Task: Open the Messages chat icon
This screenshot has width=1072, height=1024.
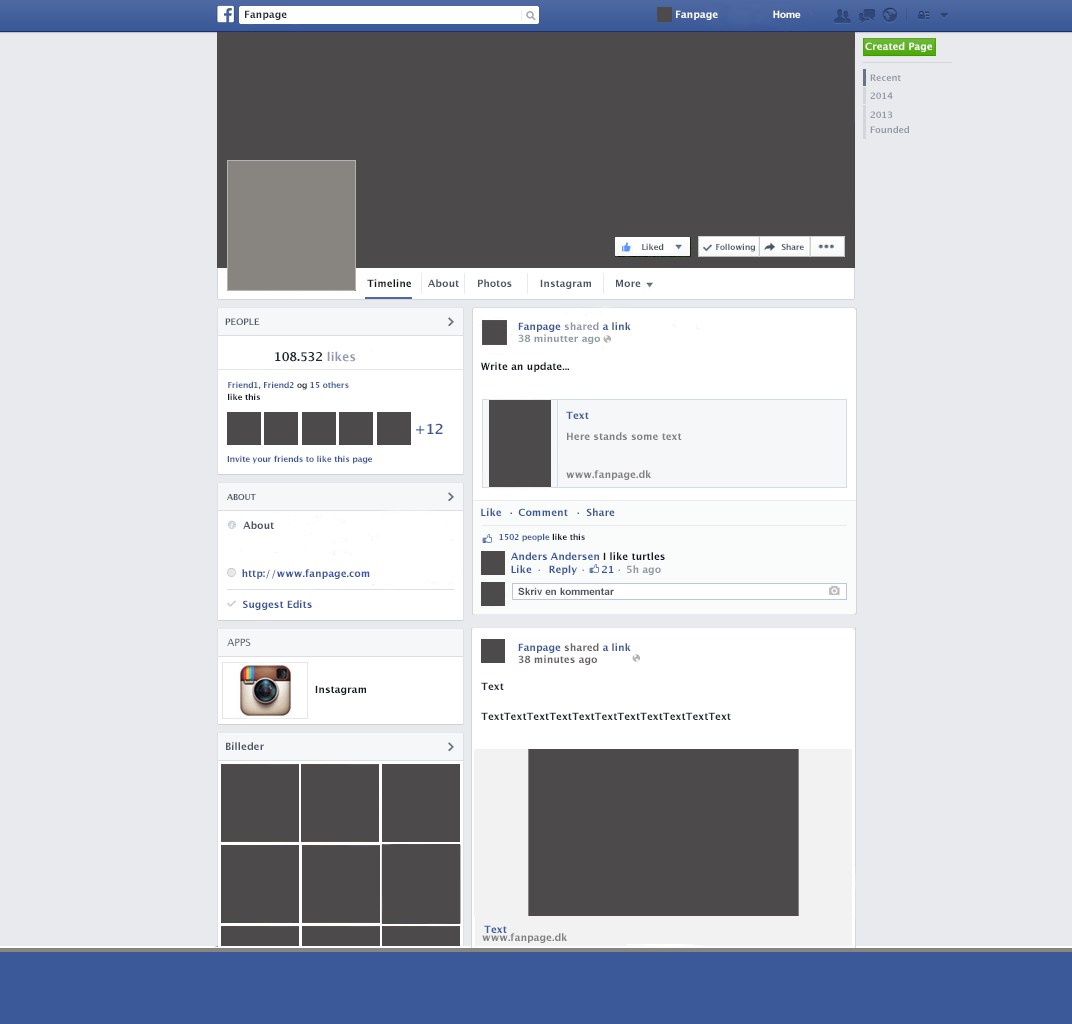Action: point(867,14)
